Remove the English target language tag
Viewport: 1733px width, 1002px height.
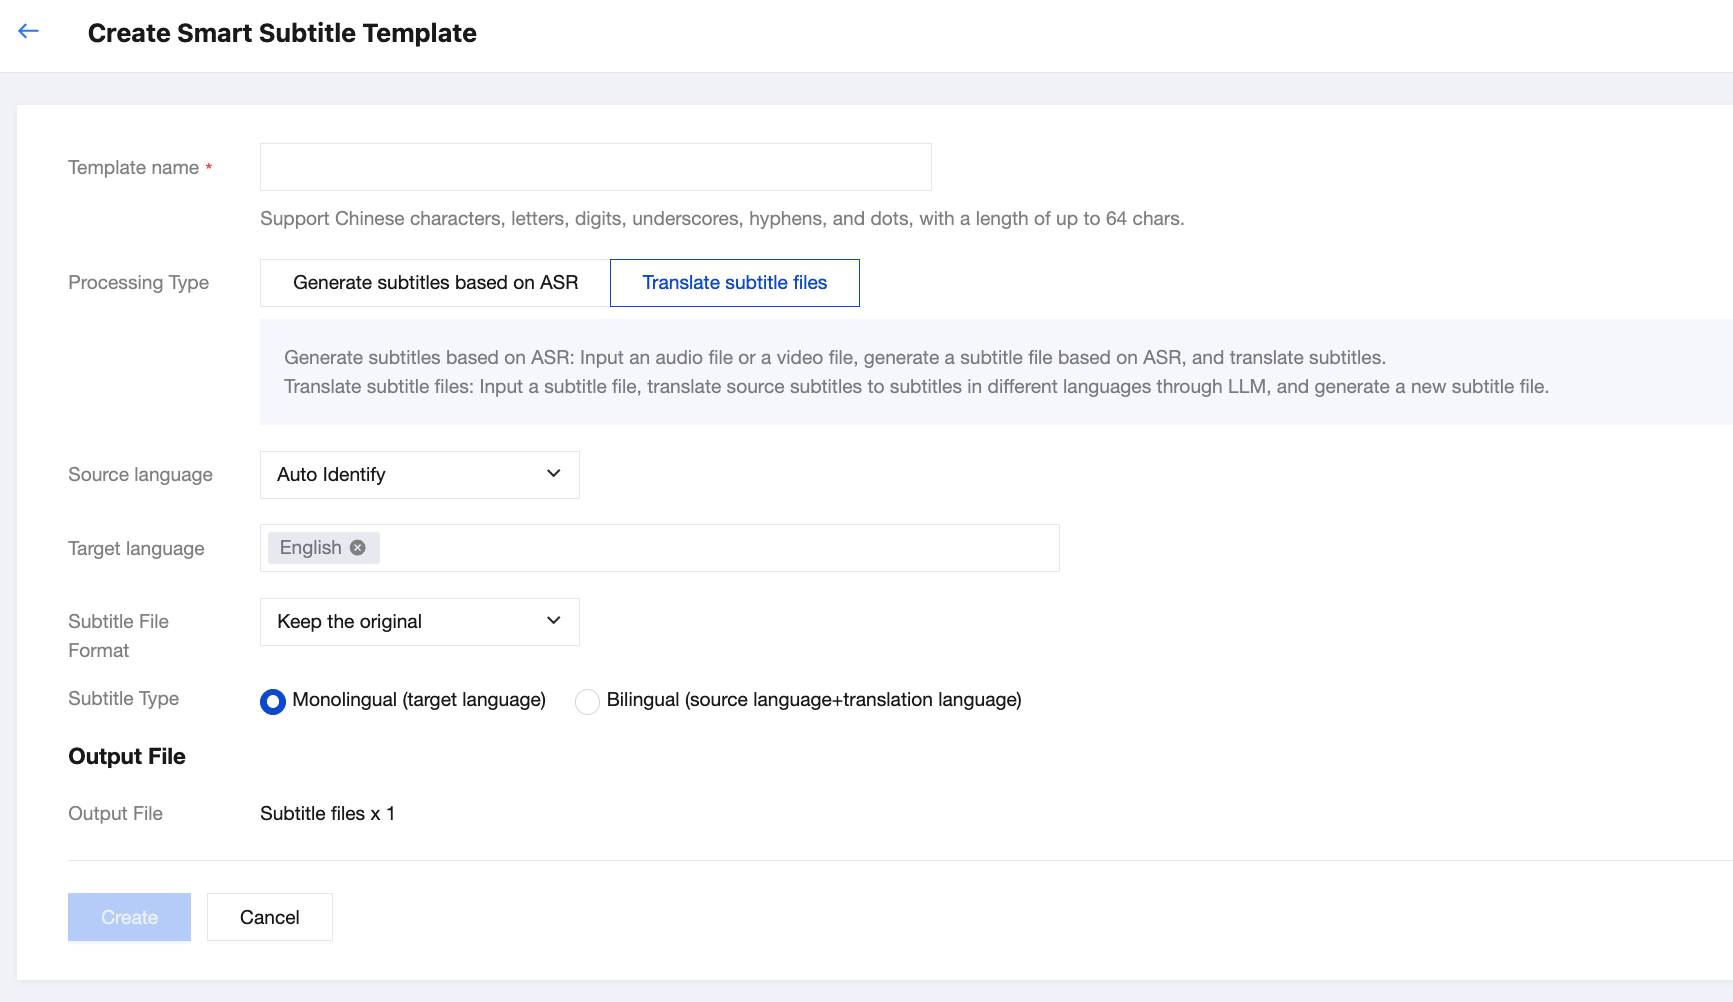pyautogui.click(x=358, y=548)
